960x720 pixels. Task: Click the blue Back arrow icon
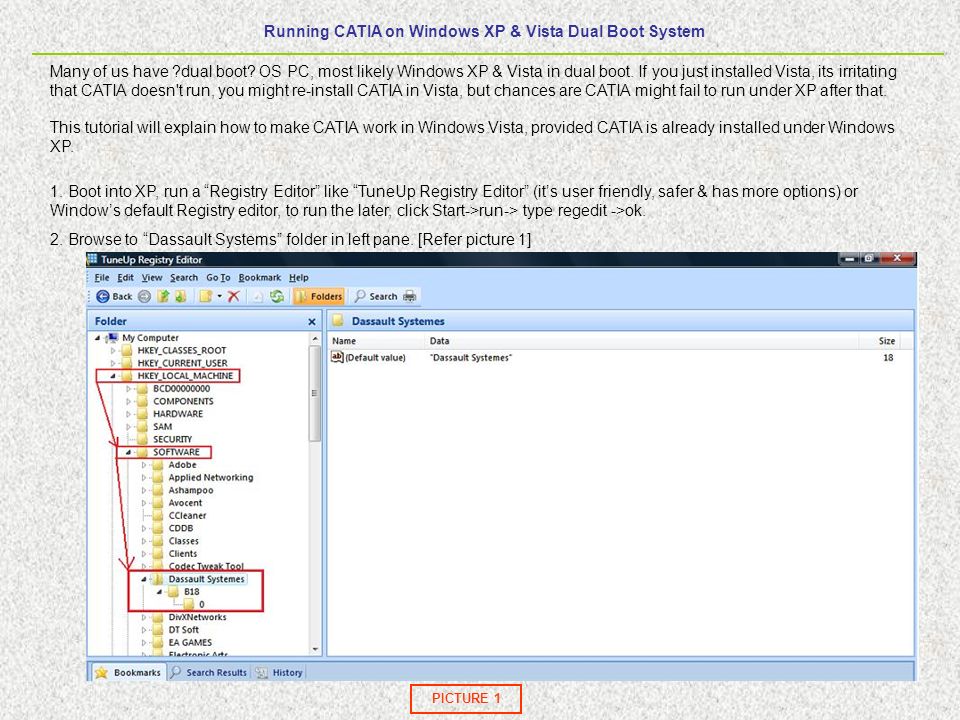(x=103, y=297)
